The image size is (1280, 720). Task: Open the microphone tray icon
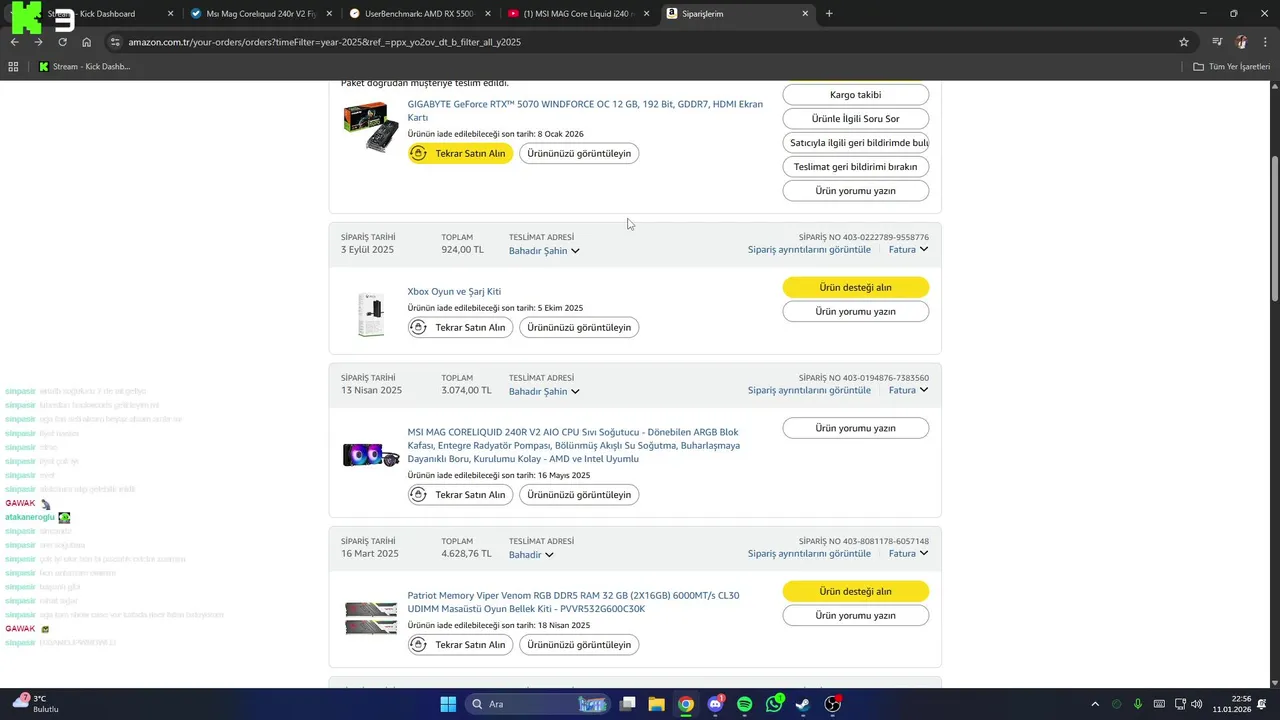1138,704
